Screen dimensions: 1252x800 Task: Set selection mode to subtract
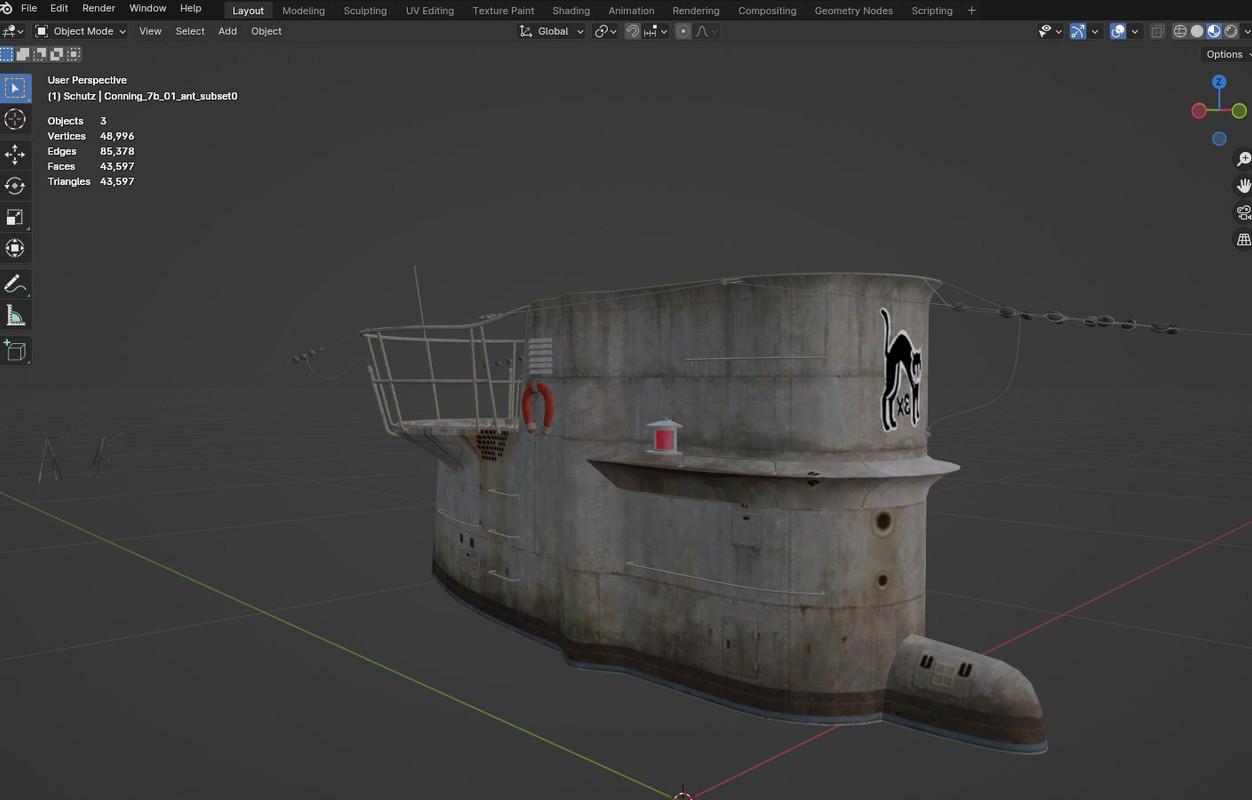click(x=41, y=54)
